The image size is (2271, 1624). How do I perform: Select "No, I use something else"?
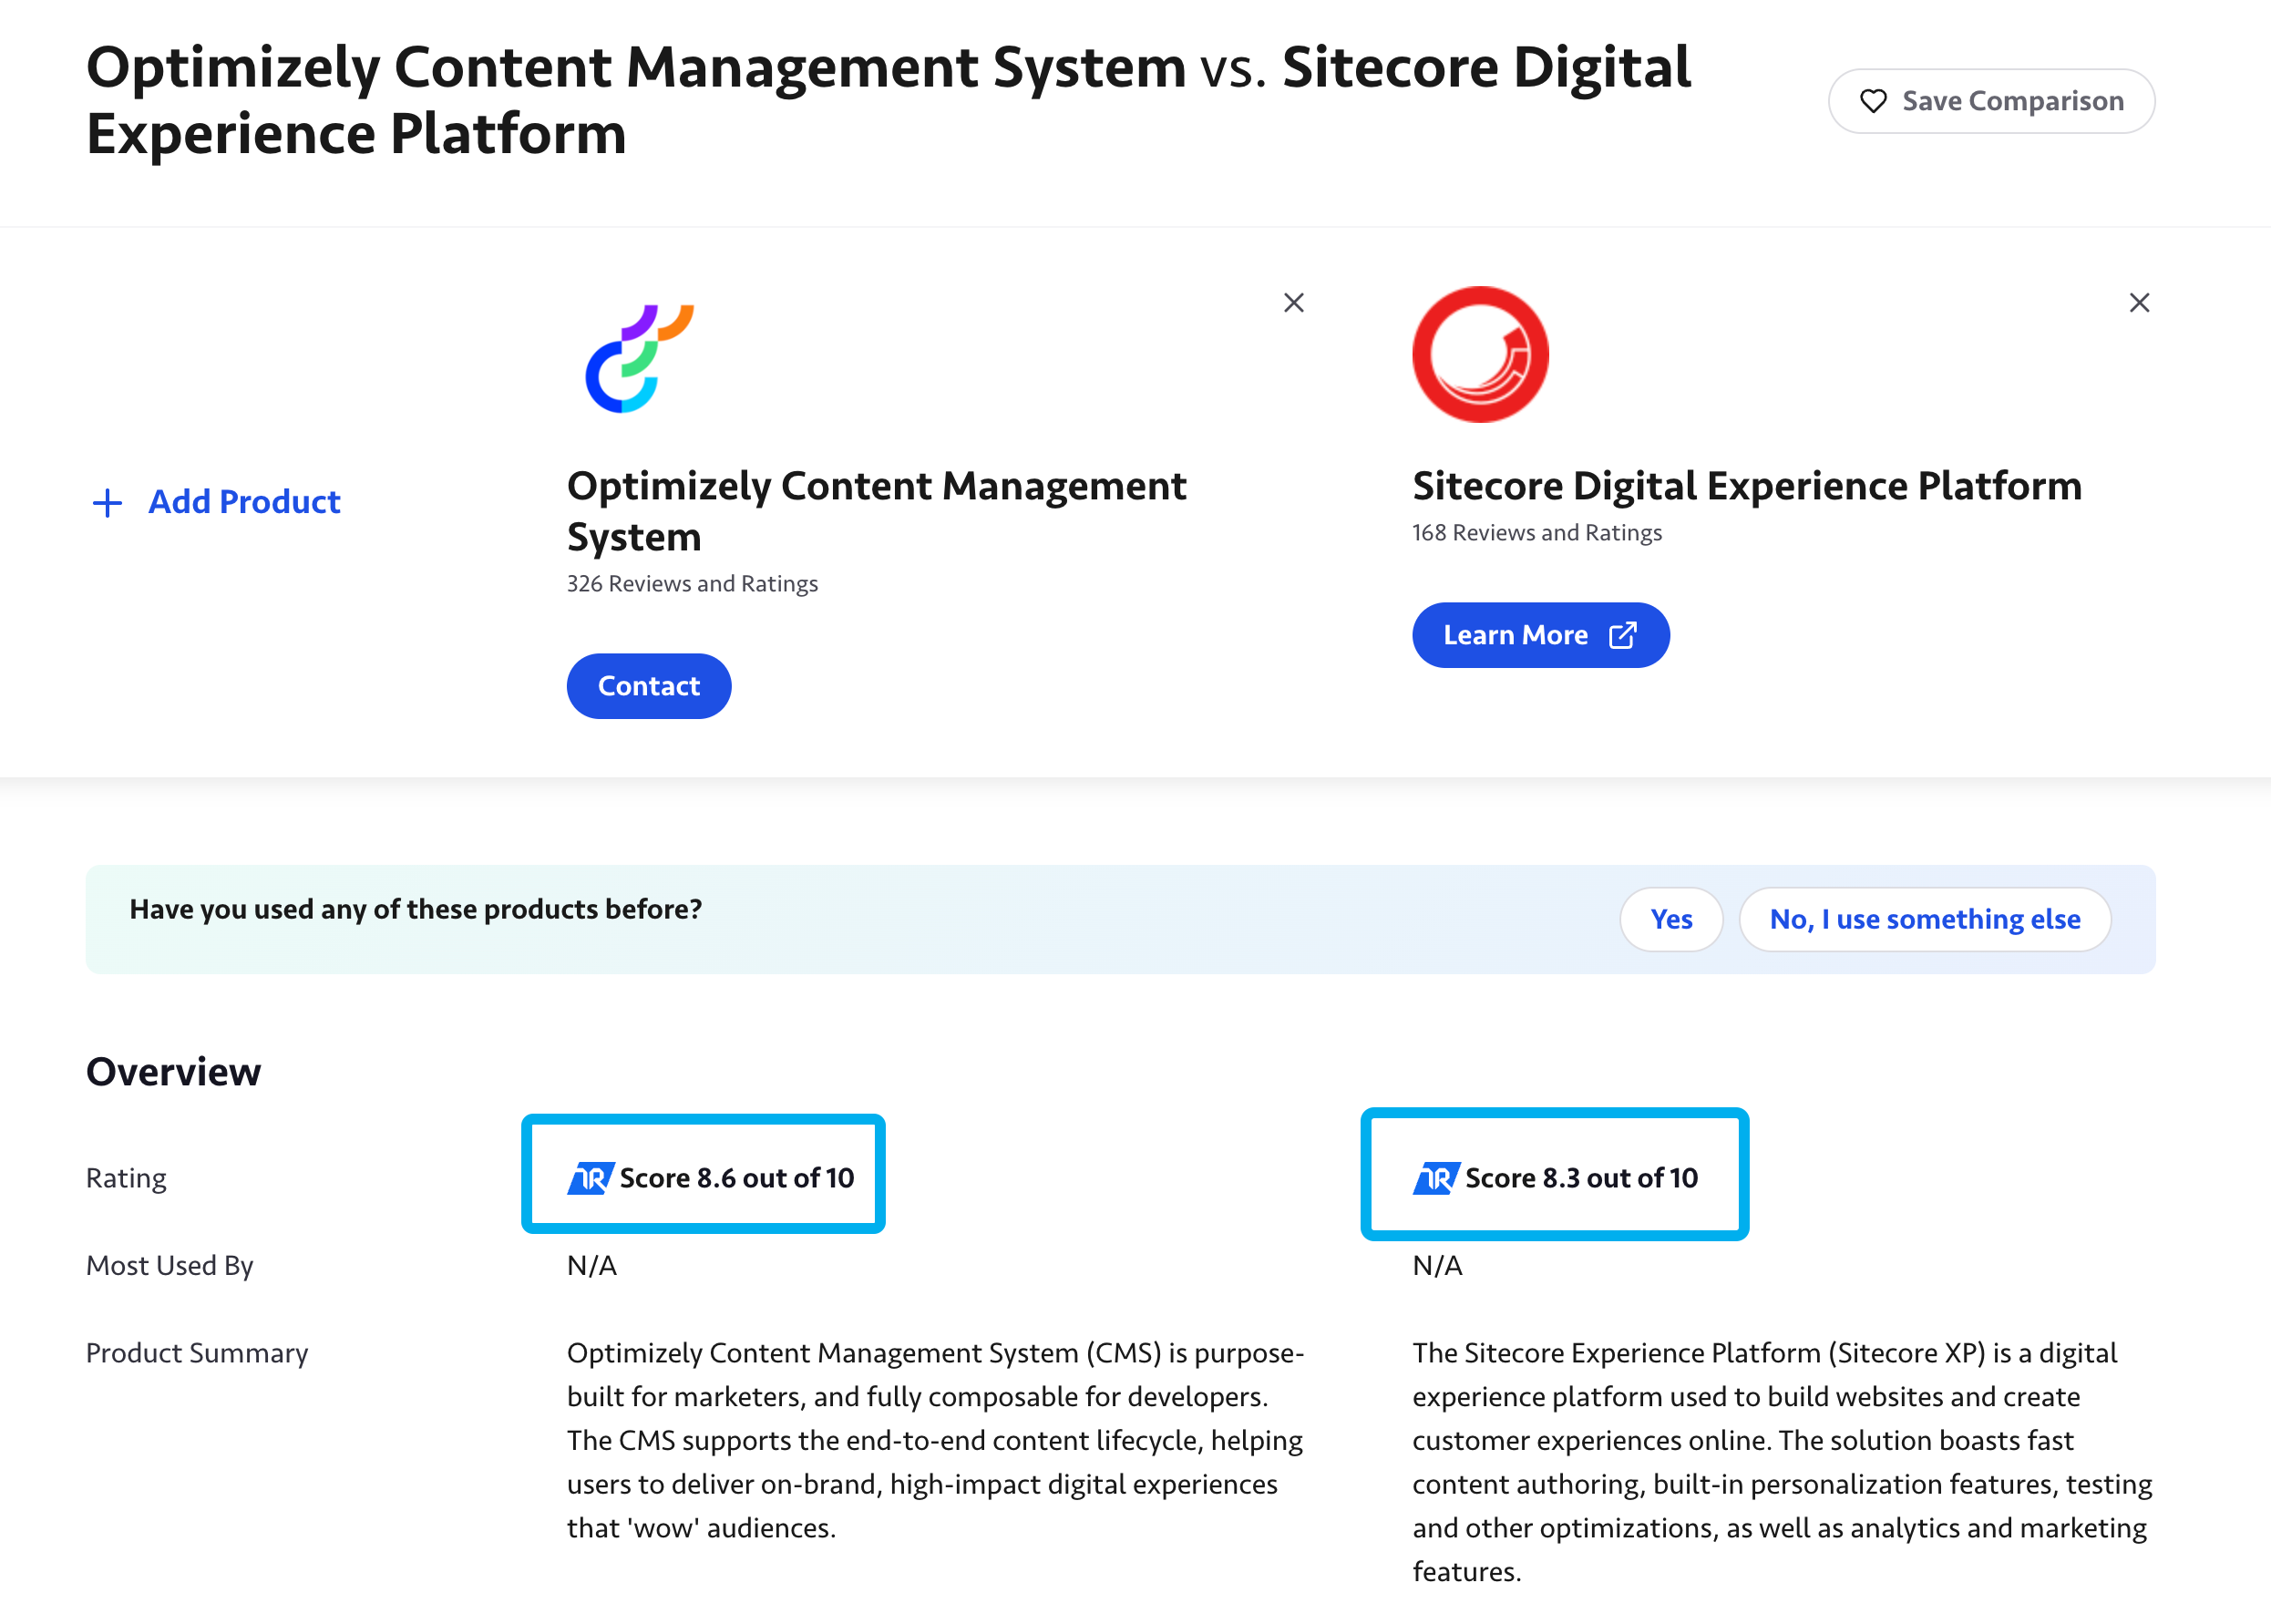[x=1925, y=919]
